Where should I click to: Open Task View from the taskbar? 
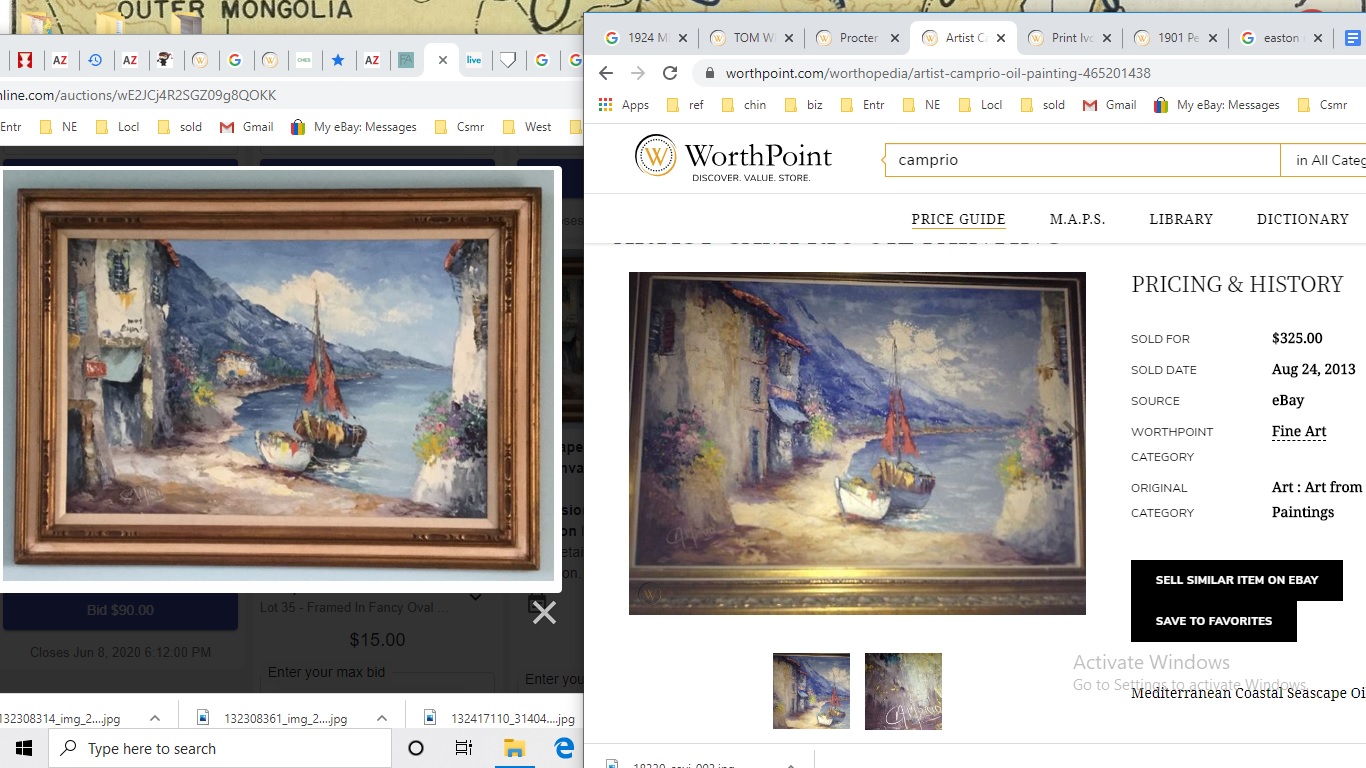(x=464, y=748)
